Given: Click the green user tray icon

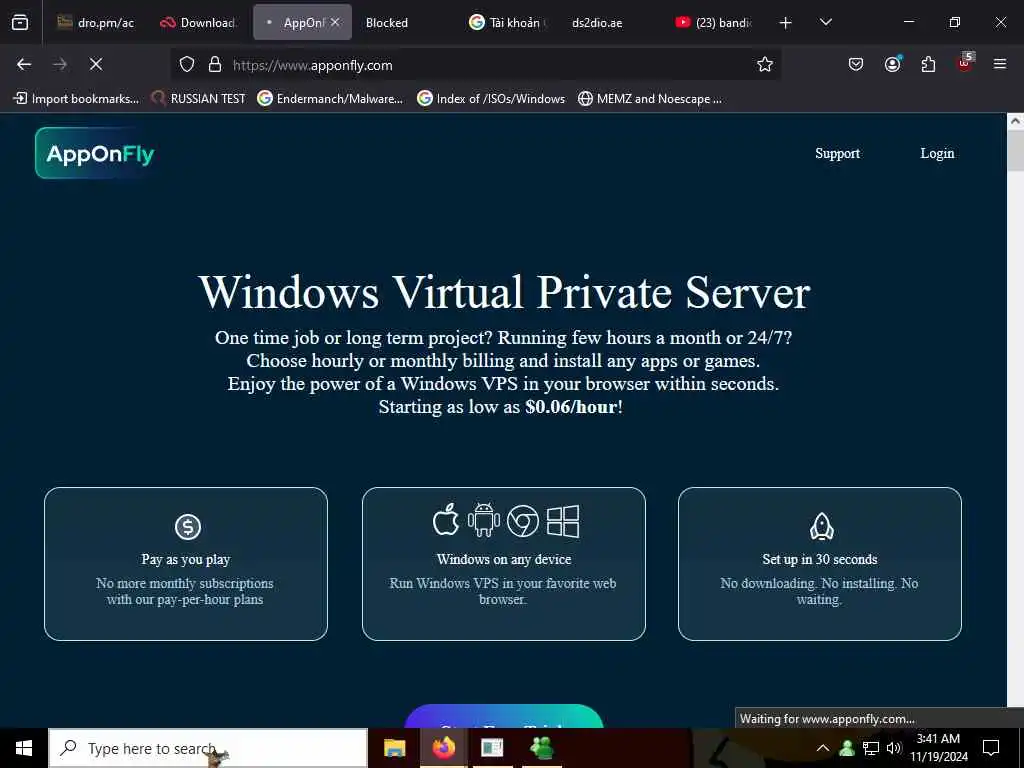Looking at the screenshot, I should pyautogui.click(x=847, y=748).
